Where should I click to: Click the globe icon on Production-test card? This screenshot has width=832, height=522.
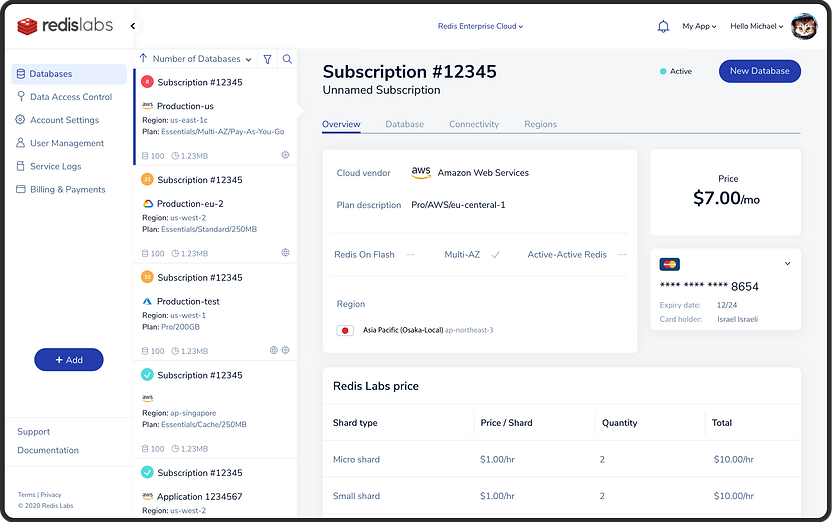pyautogui.click(x=274, y=350)
